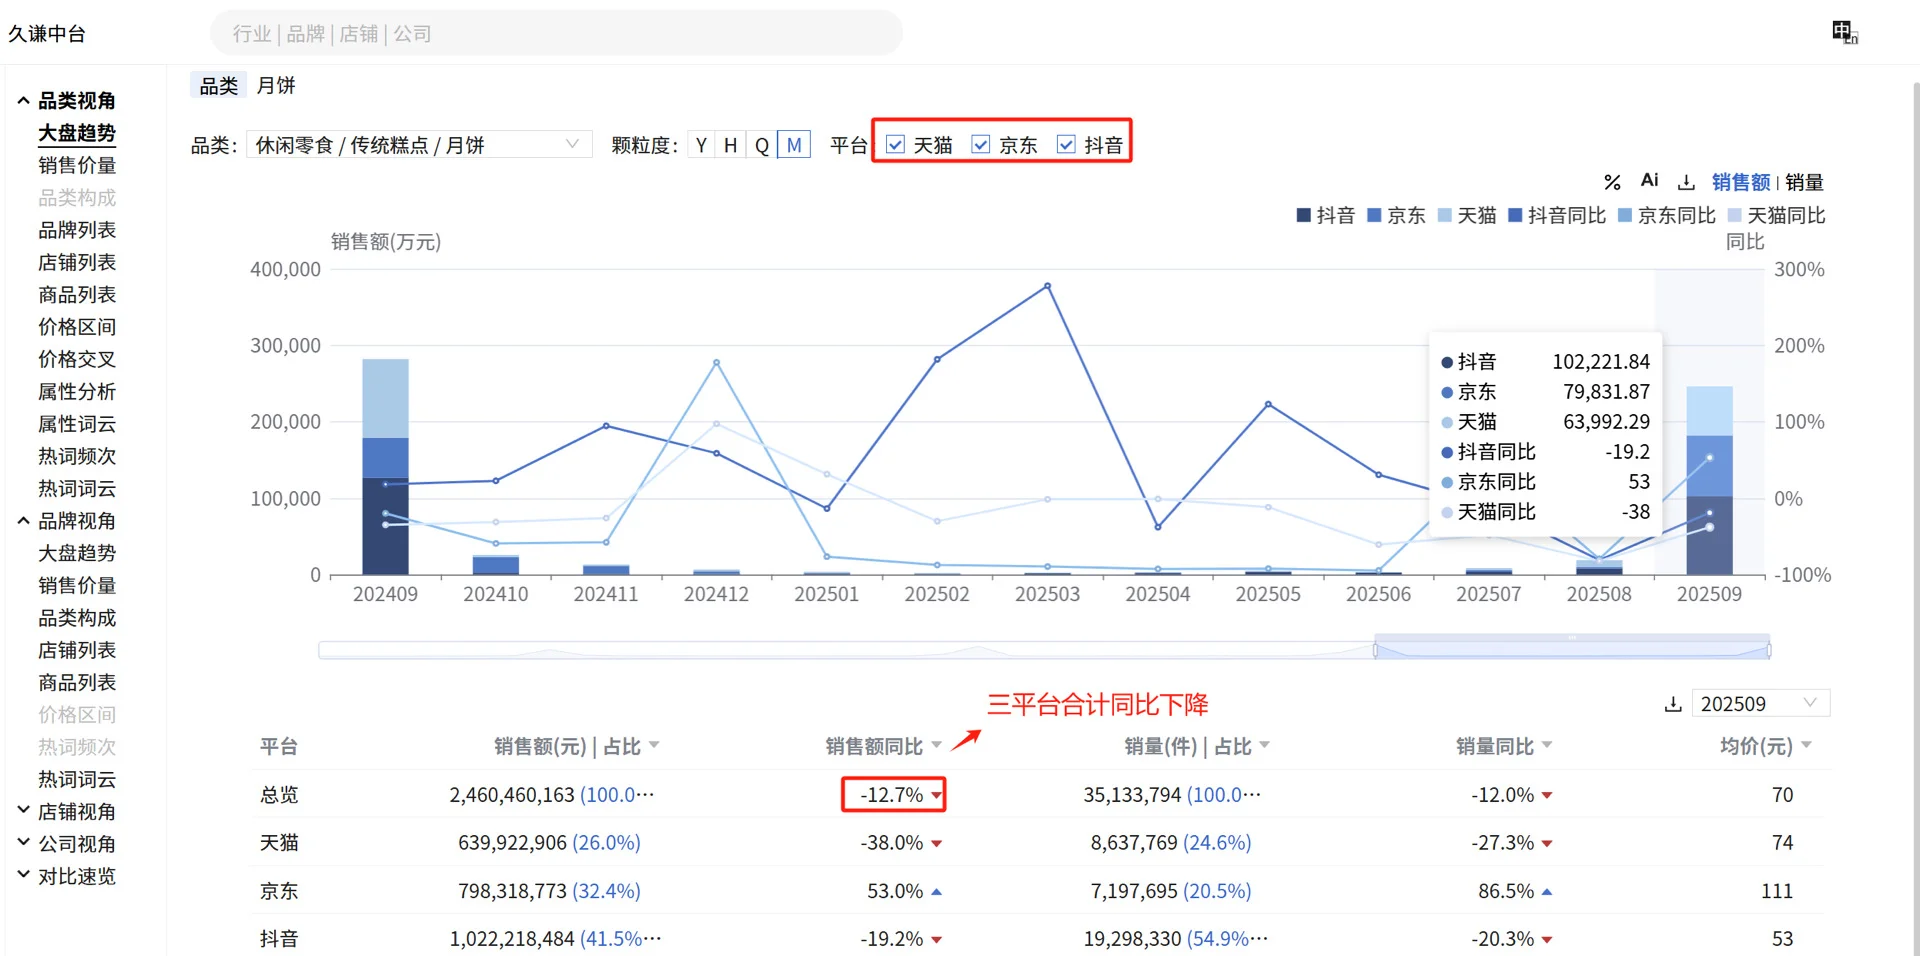Toggle 京东 platform checkbox
The height and width of the screenshot is (956, 1920).
pyautogui.click(x=981, y=144)
